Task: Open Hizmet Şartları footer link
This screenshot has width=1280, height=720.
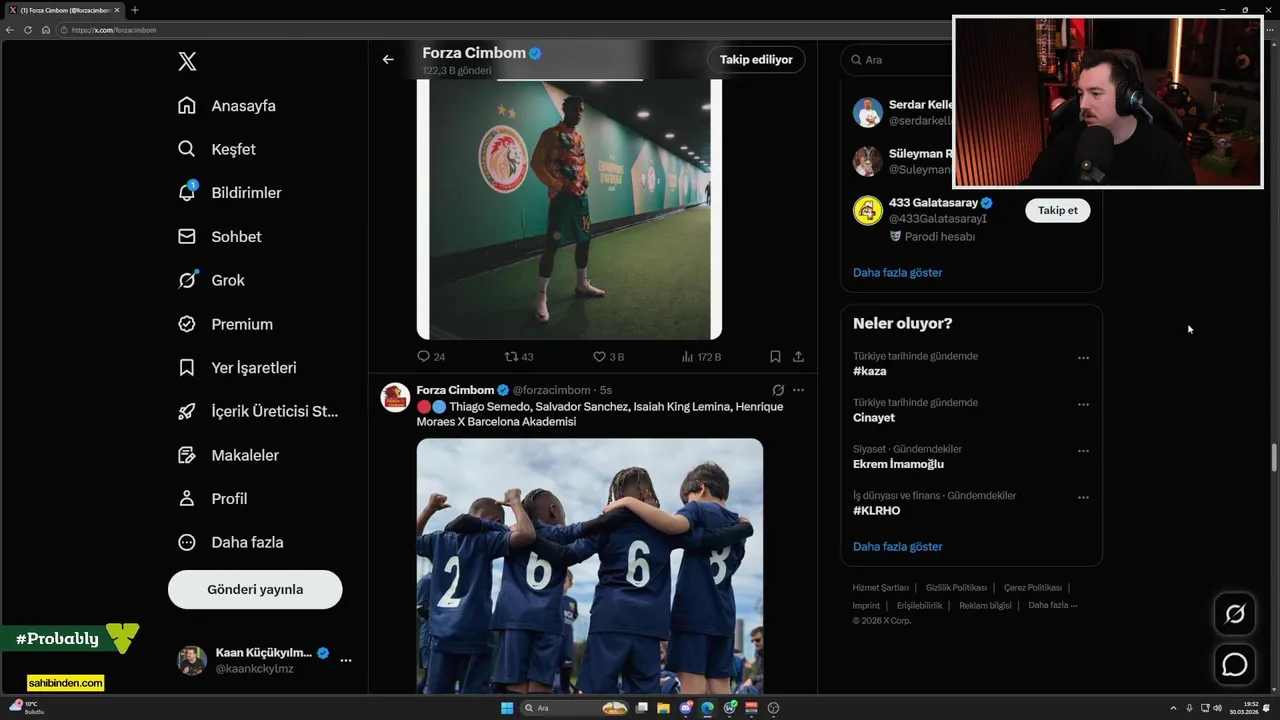Action: [880, 588]
